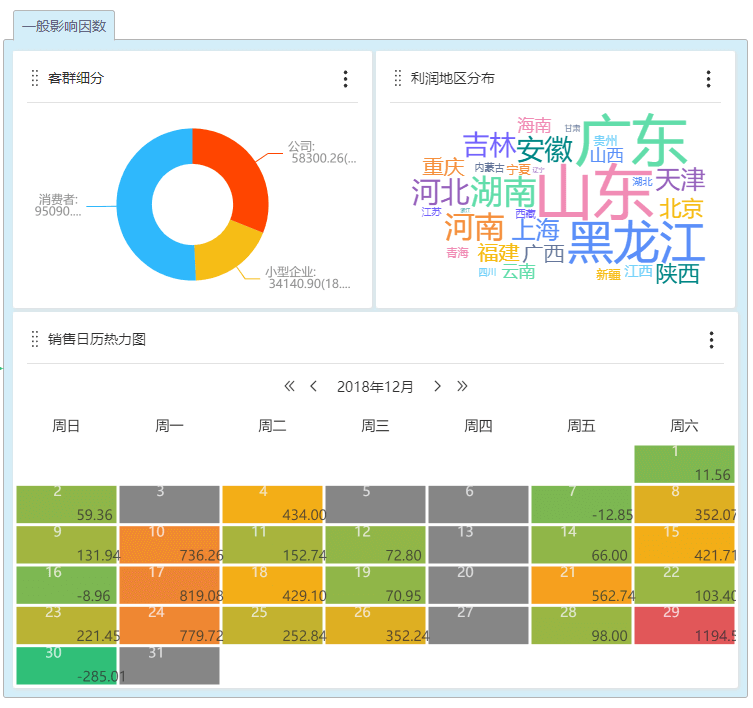Screen dimensions: 753x708
Task: Open the 2018年12月 month picker
Action: tap(375, 386)
